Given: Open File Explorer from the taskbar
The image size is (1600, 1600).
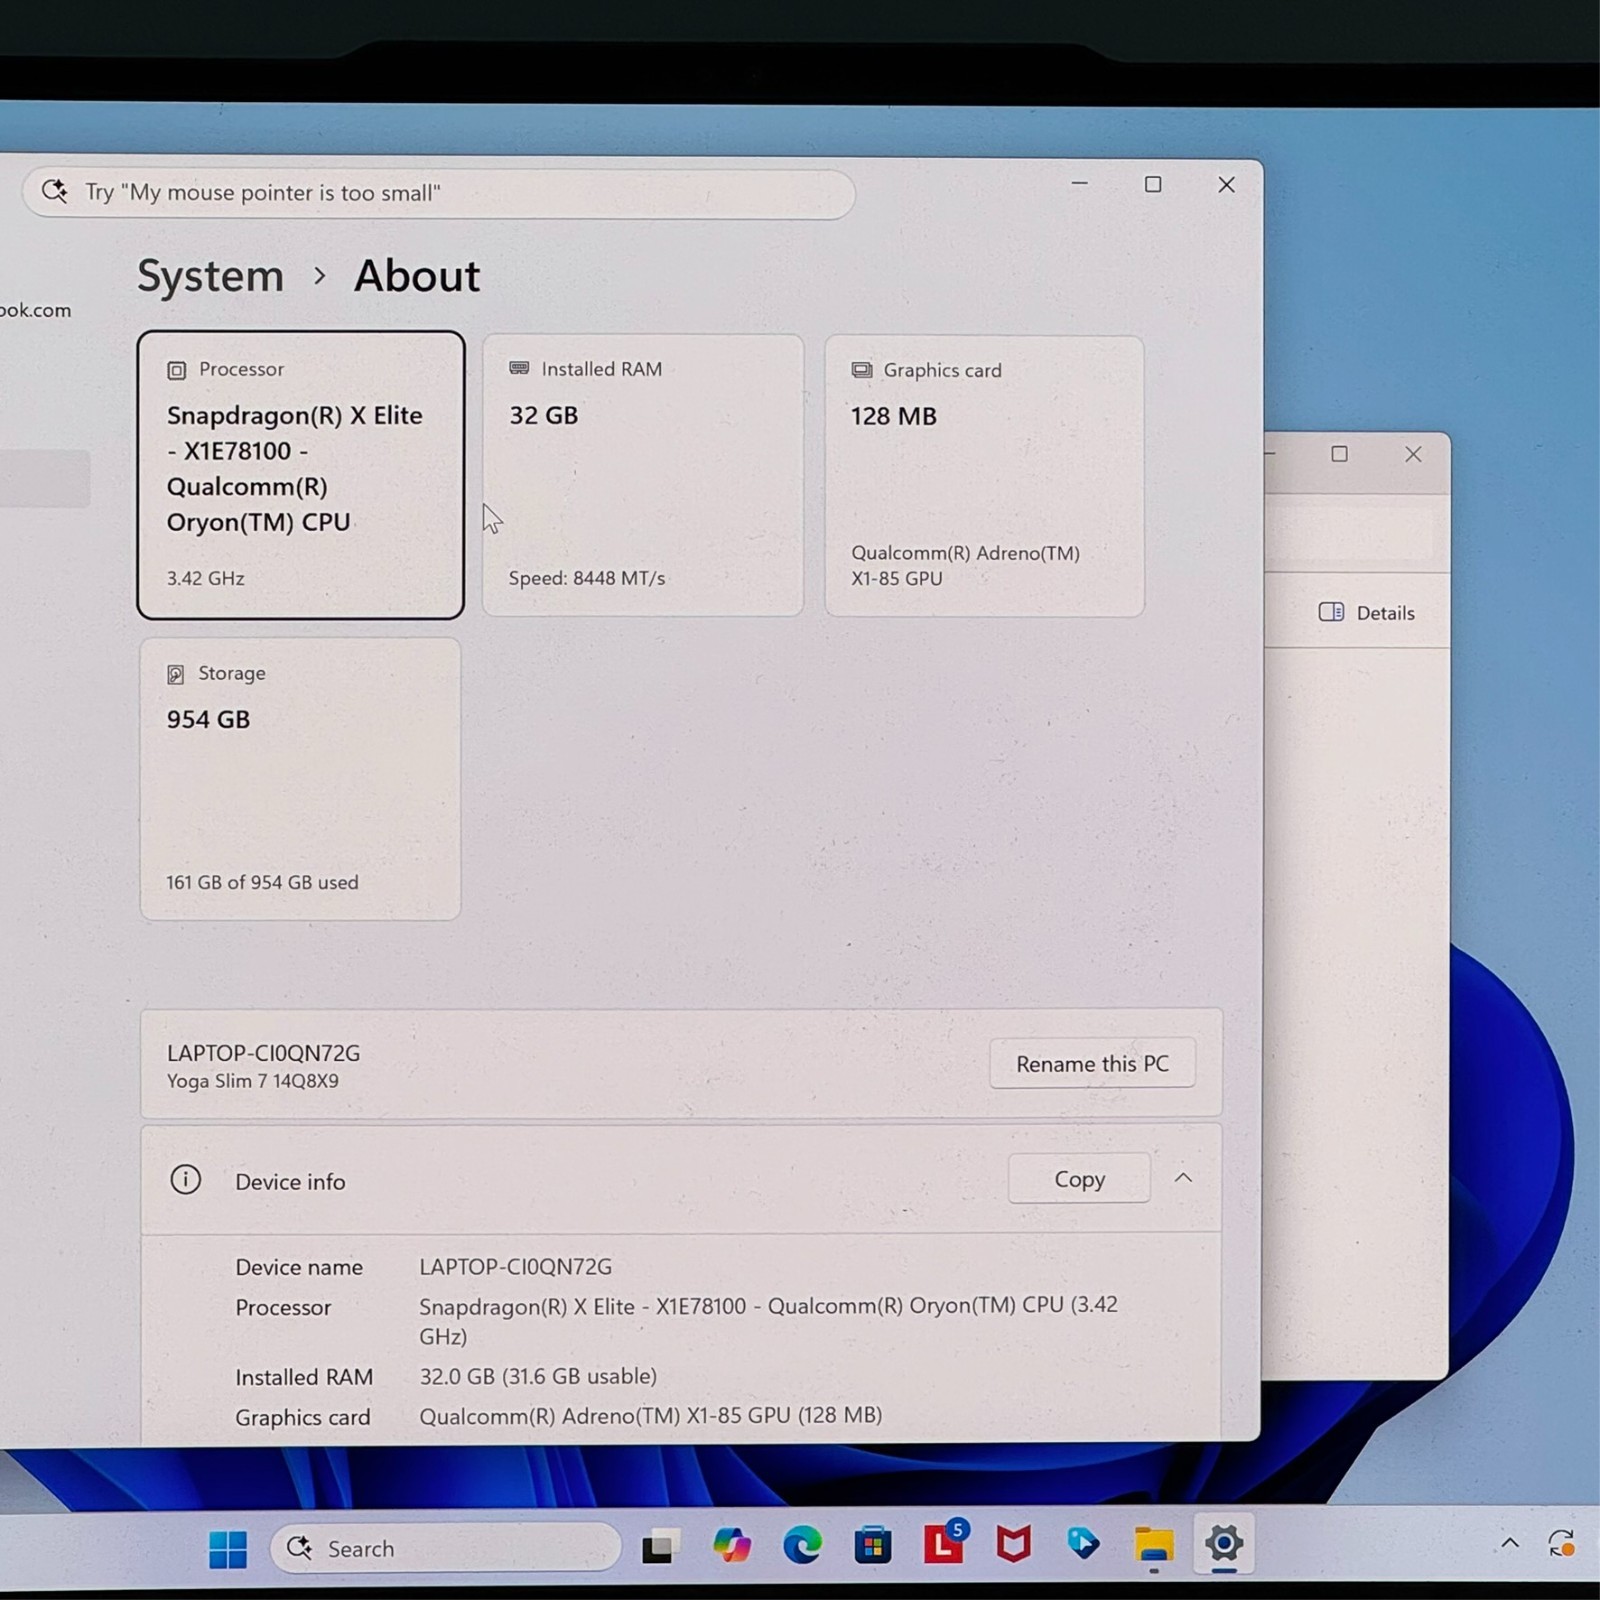Looking at the screenshot, I should click(1153, 1545).
